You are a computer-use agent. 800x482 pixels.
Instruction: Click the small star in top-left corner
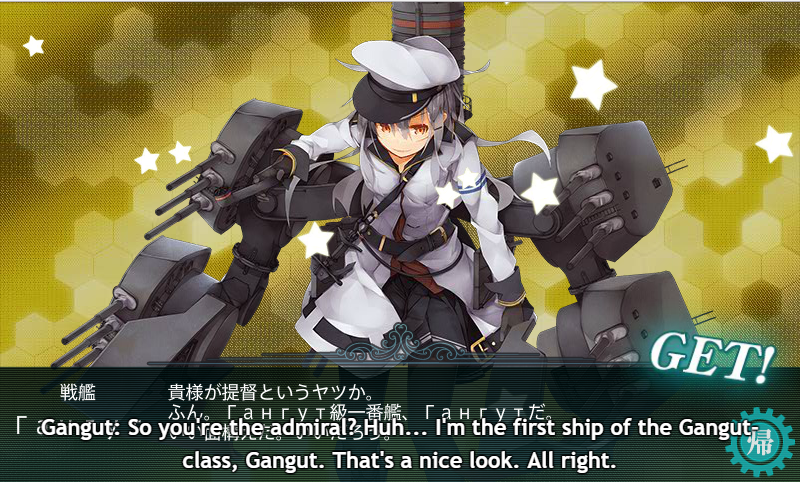coord(33,45)
